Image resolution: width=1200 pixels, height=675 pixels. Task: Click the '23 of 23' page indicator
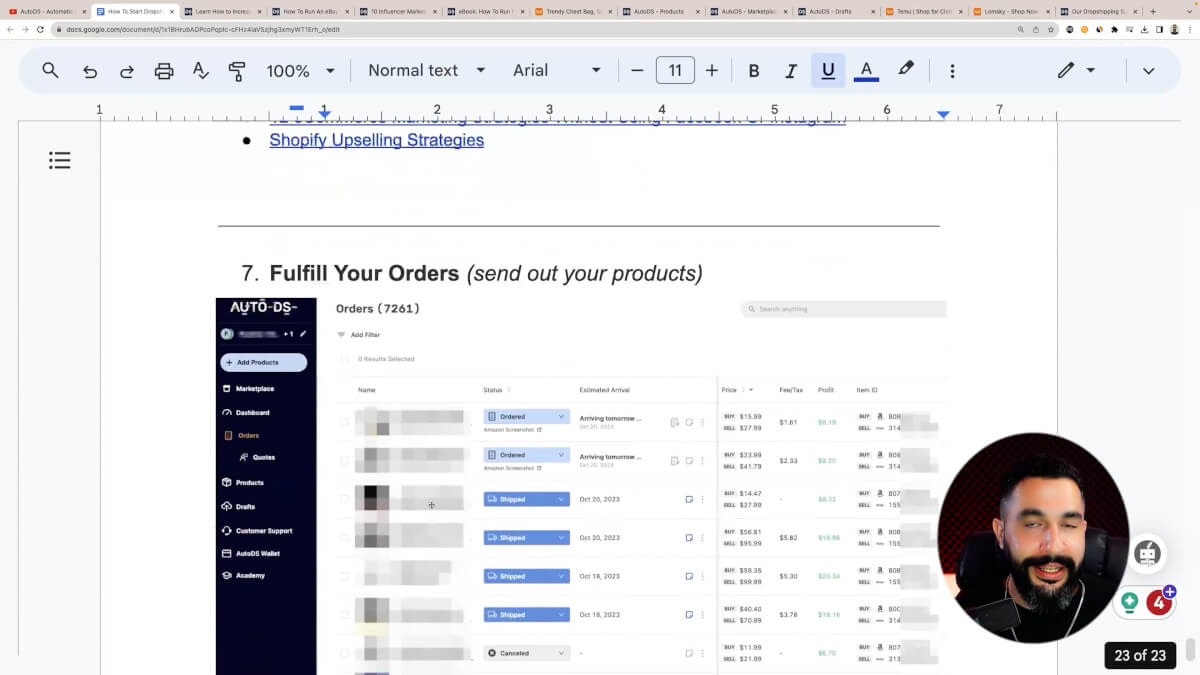pyautogui.click(x=1140, y=656)
